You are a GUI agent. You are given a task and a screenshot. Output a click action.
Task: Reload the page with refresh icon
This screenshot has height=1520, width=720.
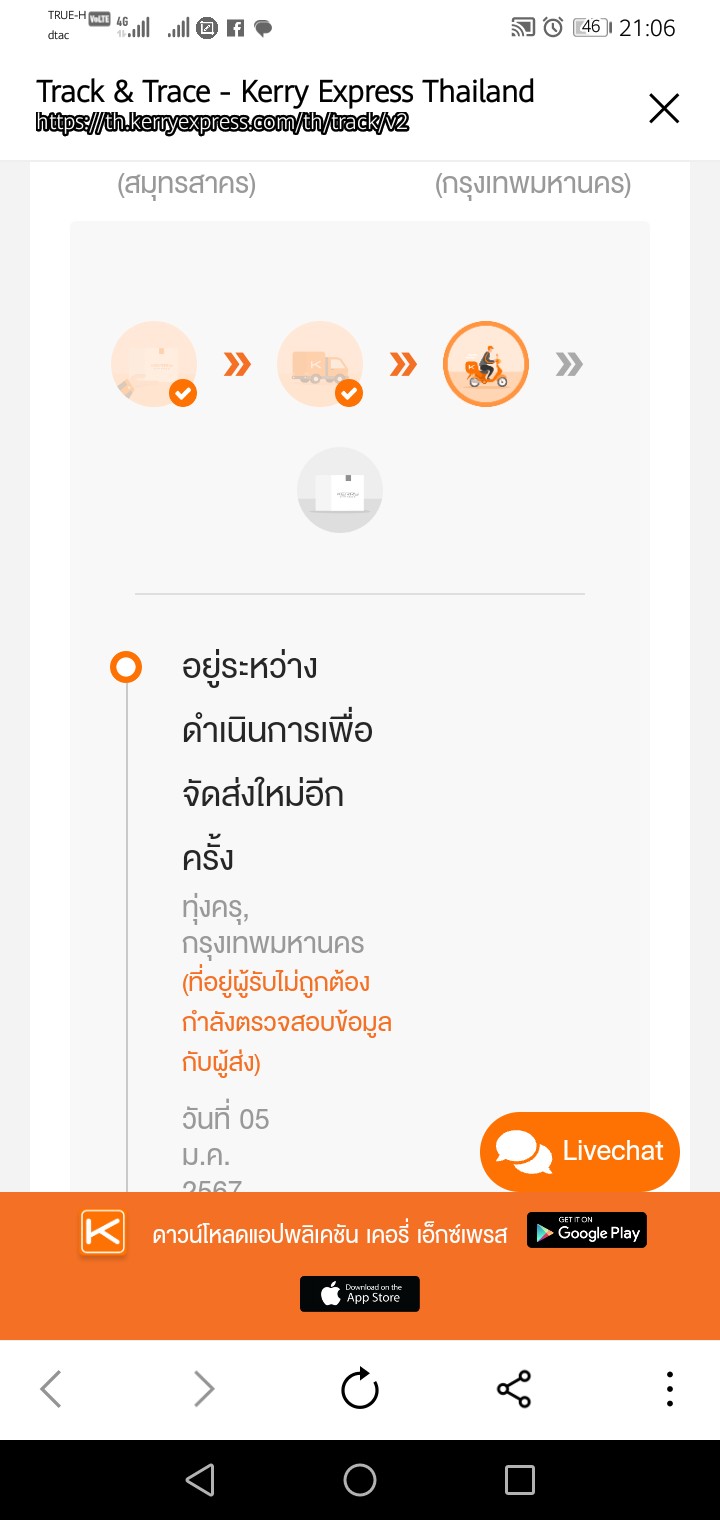(360, 1389)
